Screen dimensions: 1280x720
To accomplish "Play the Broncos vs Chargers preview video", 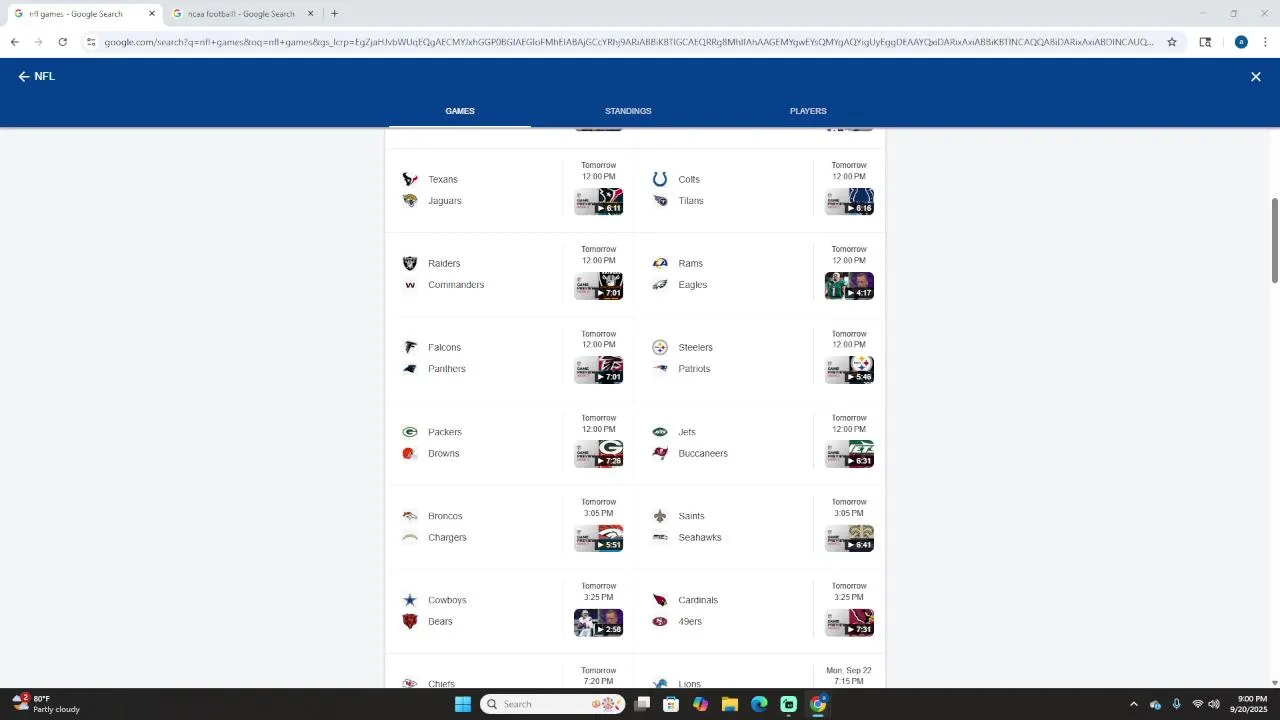I will pos(599,538).
